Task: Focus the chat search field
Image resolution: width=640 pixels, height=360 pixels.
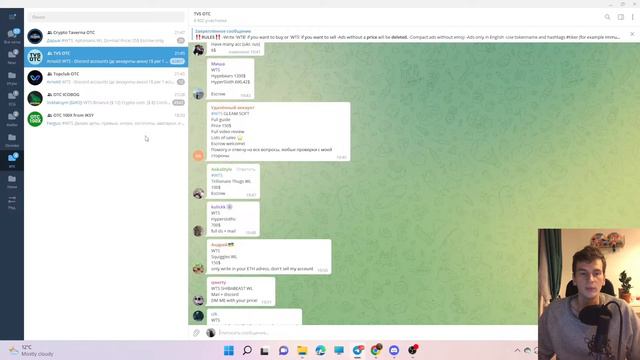Action: [106, 17]
